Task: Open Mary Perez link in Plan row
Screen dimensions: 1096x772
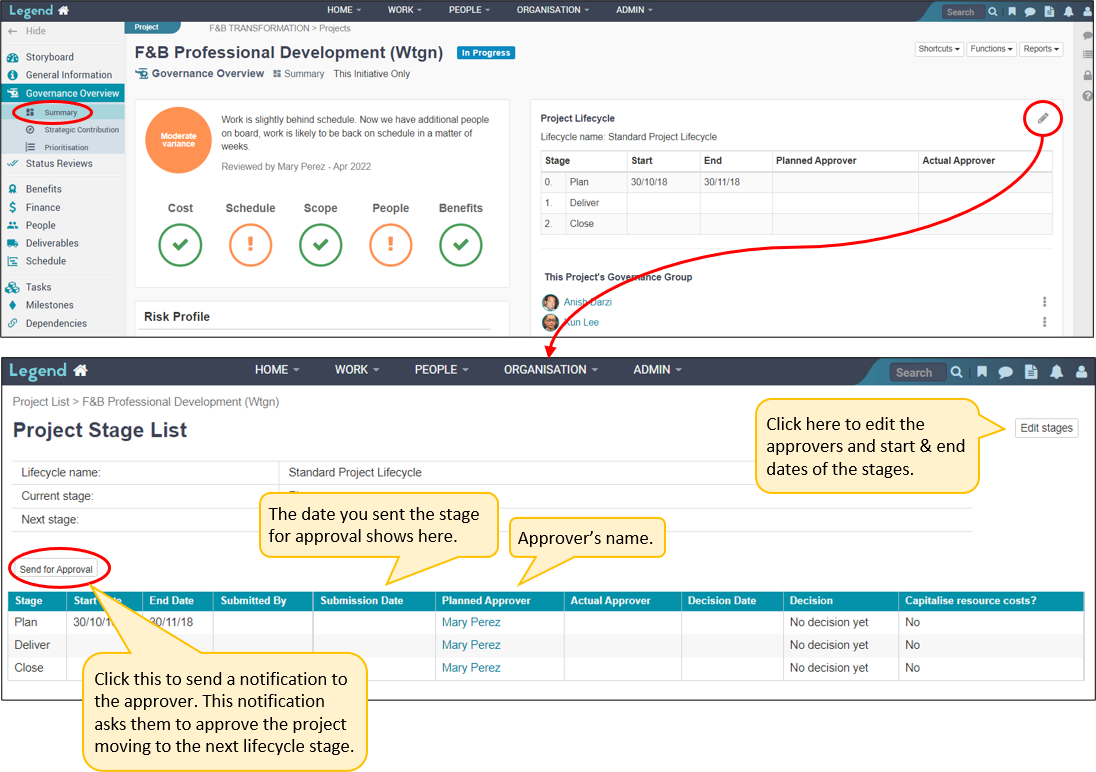Action: 470,622
